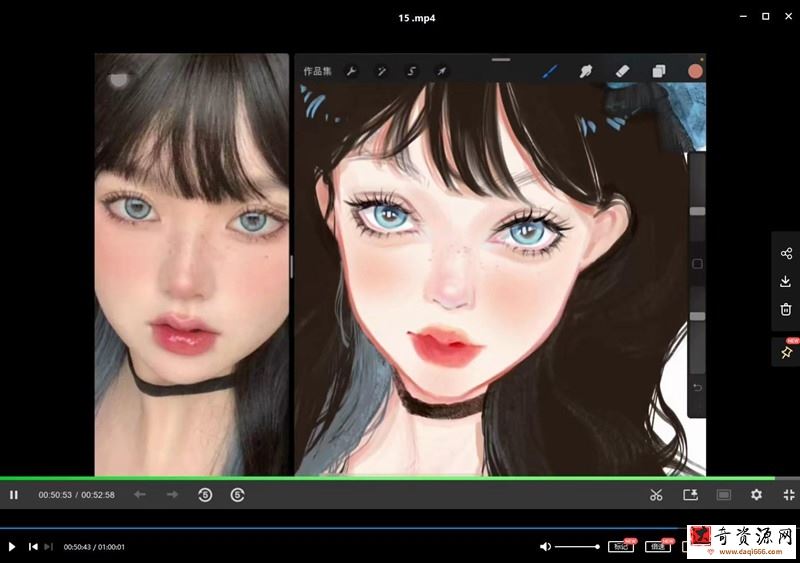Close the video player window
The width and height of the screenshot is (800, 563).
pyautogui.click(x=788, y=16)
